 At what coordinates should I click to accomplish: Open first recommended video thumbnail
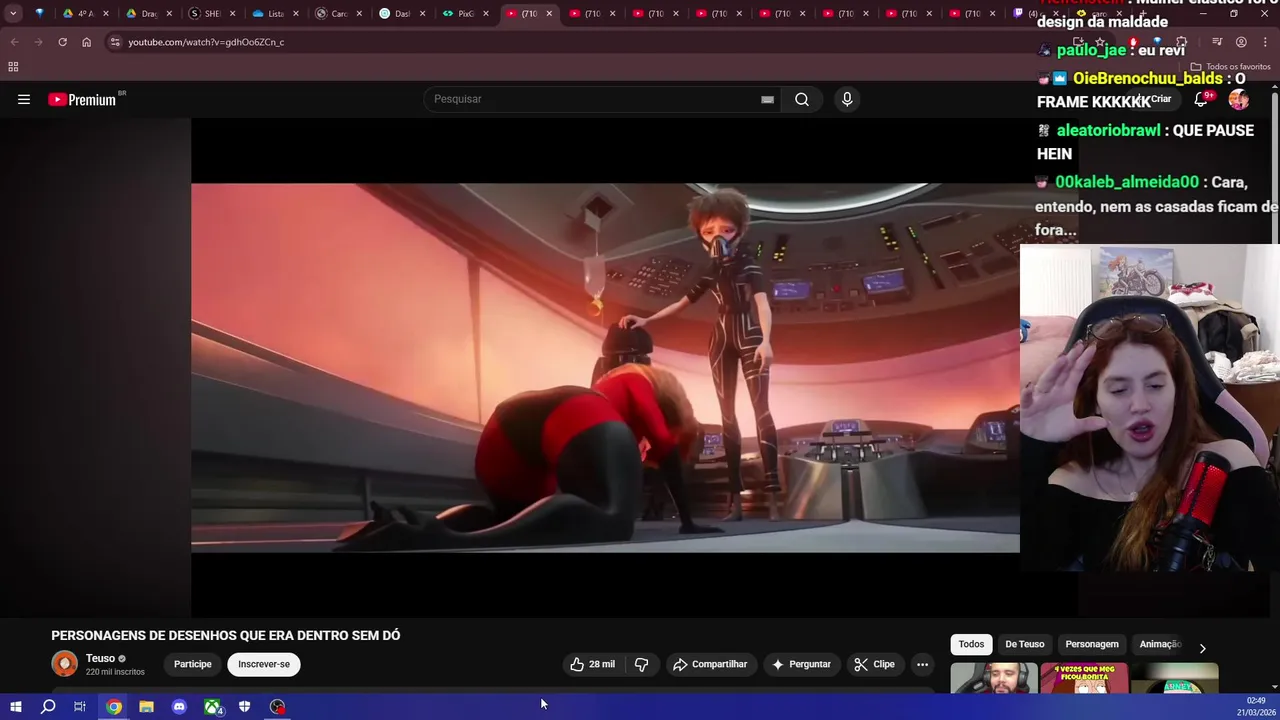993,678
